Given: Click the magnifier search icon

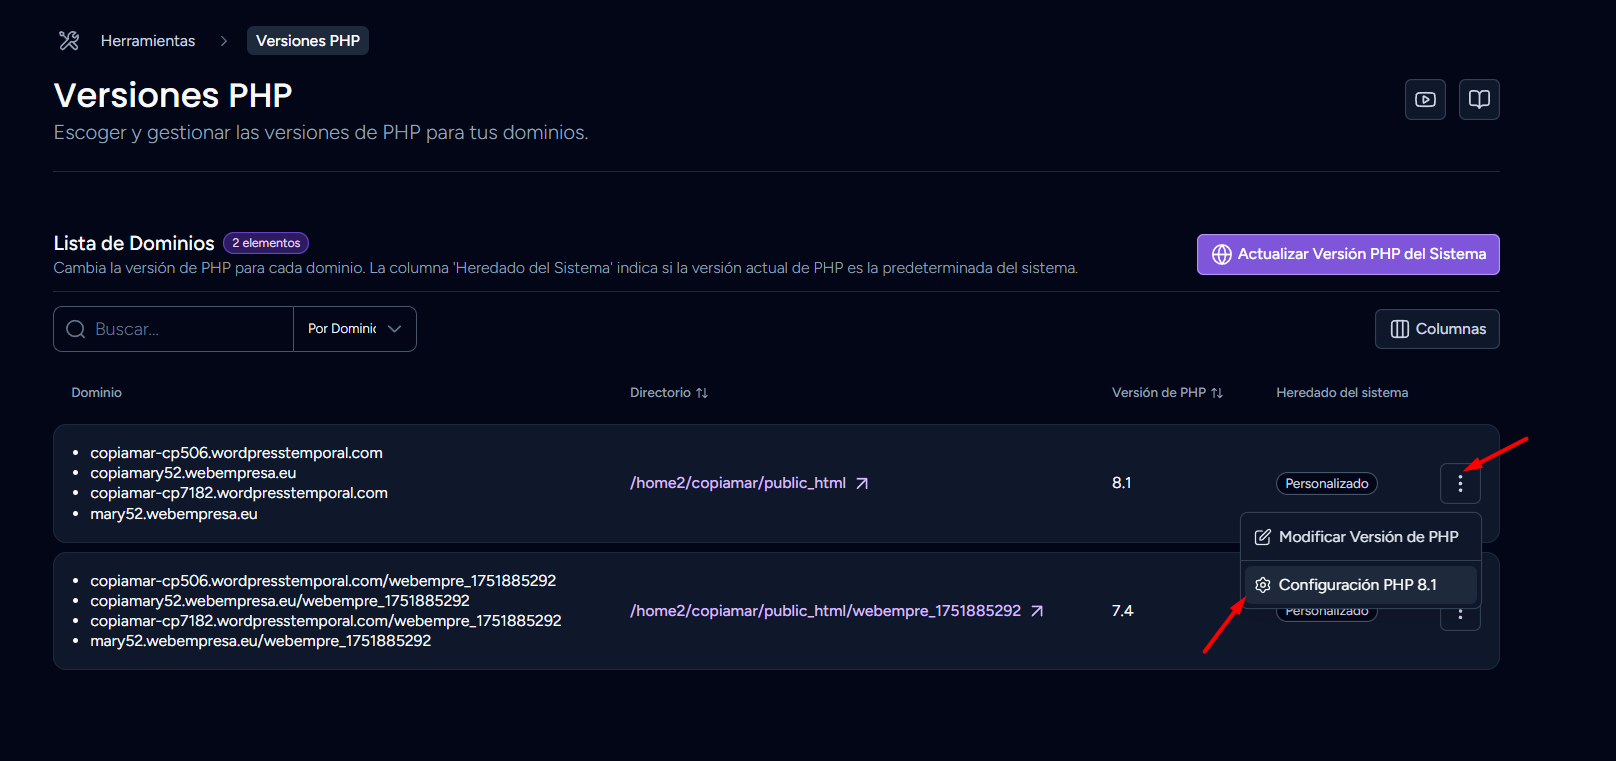Looking at the screenshot, I should (76, 329).
